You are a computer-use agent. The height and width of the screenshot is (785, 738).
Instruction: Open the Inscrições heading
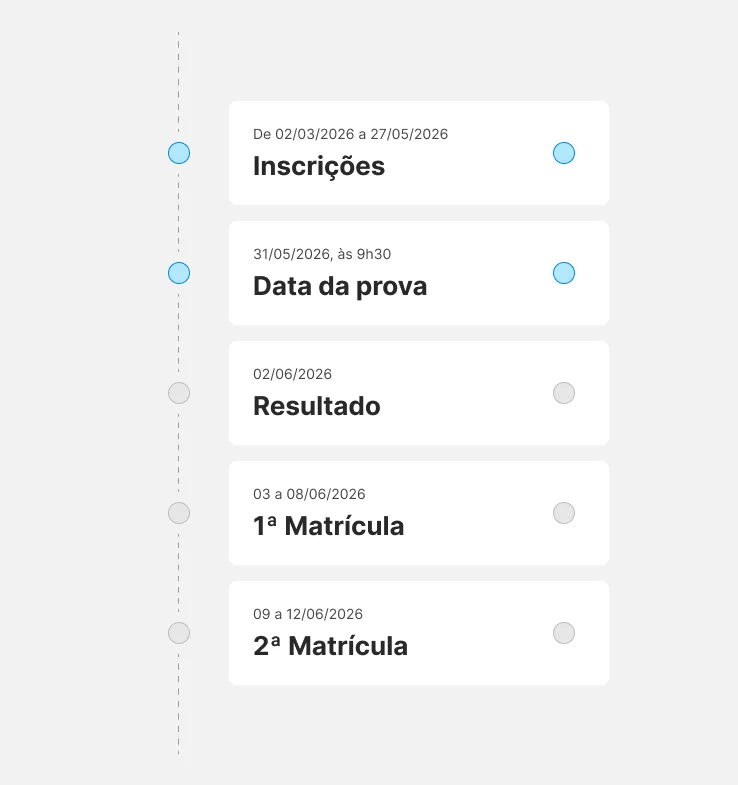pos(319,166)
